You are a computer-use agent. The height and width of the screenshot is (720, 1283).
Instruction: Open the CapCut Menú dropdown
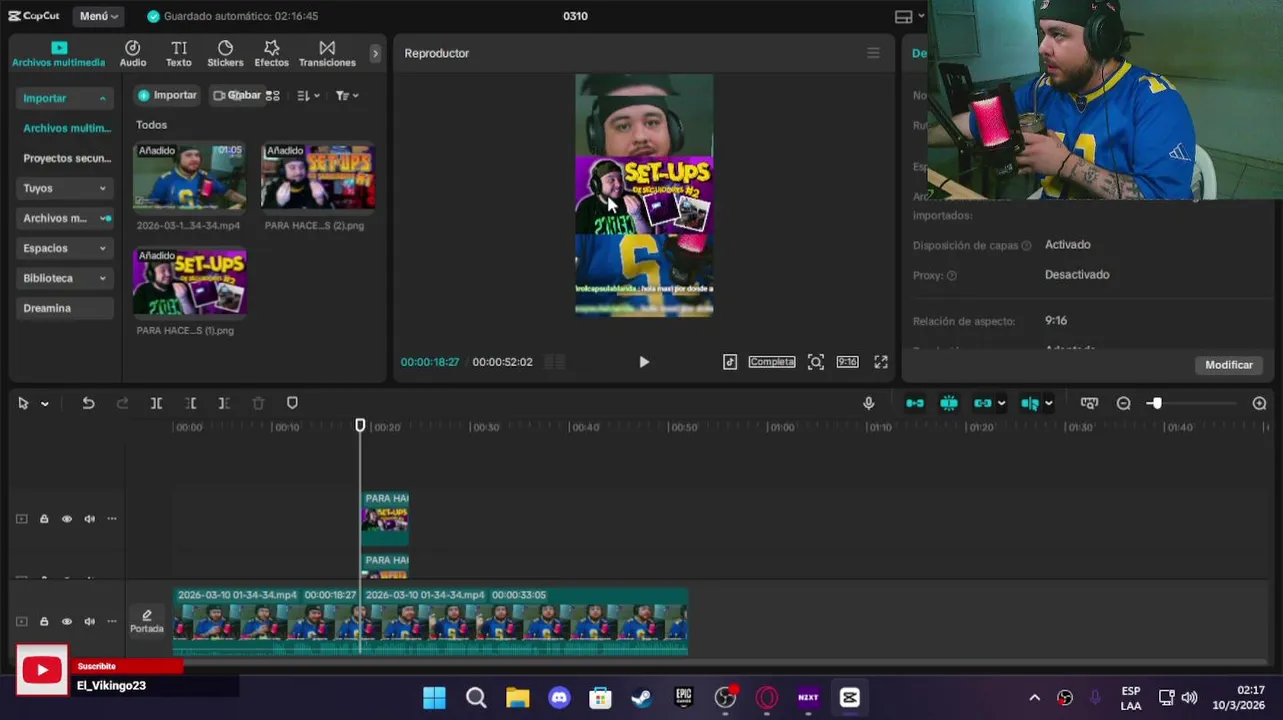pyautogui.click(x=99, y=16)
